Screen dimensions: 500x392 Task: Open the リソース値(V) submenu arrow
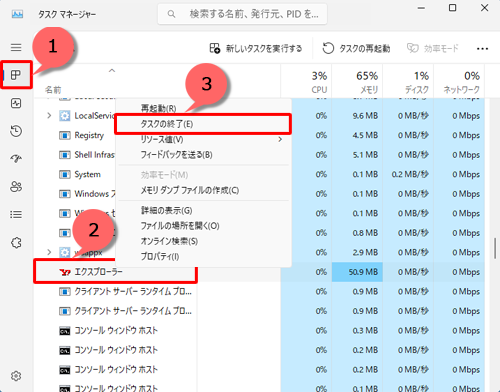(x=280, y=139)
